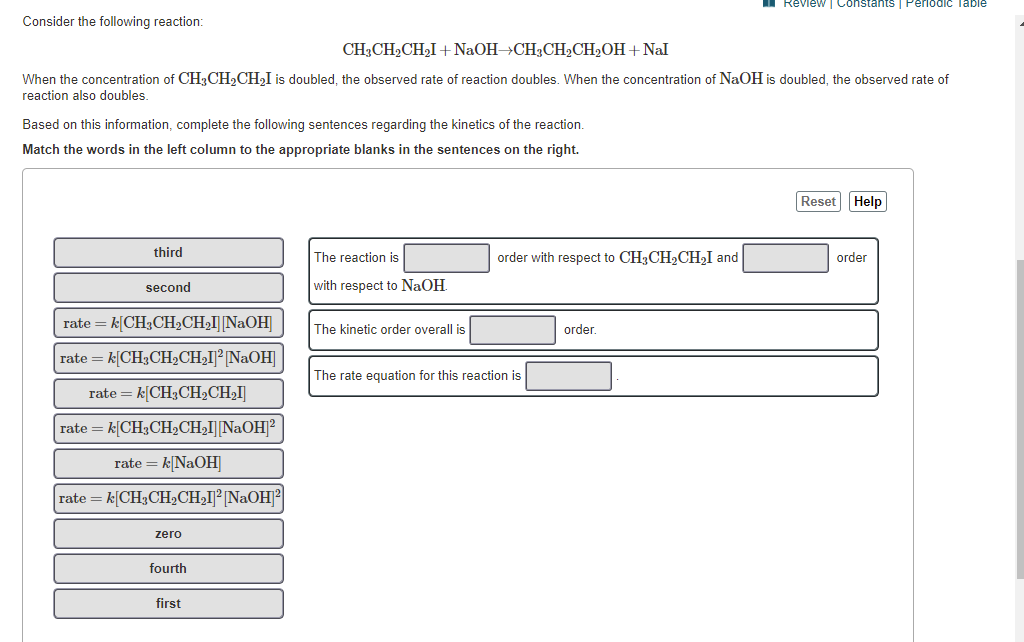Select rate = k[NaOH] tile
The width and height of the screenshot is (1024, 642).
168,463
